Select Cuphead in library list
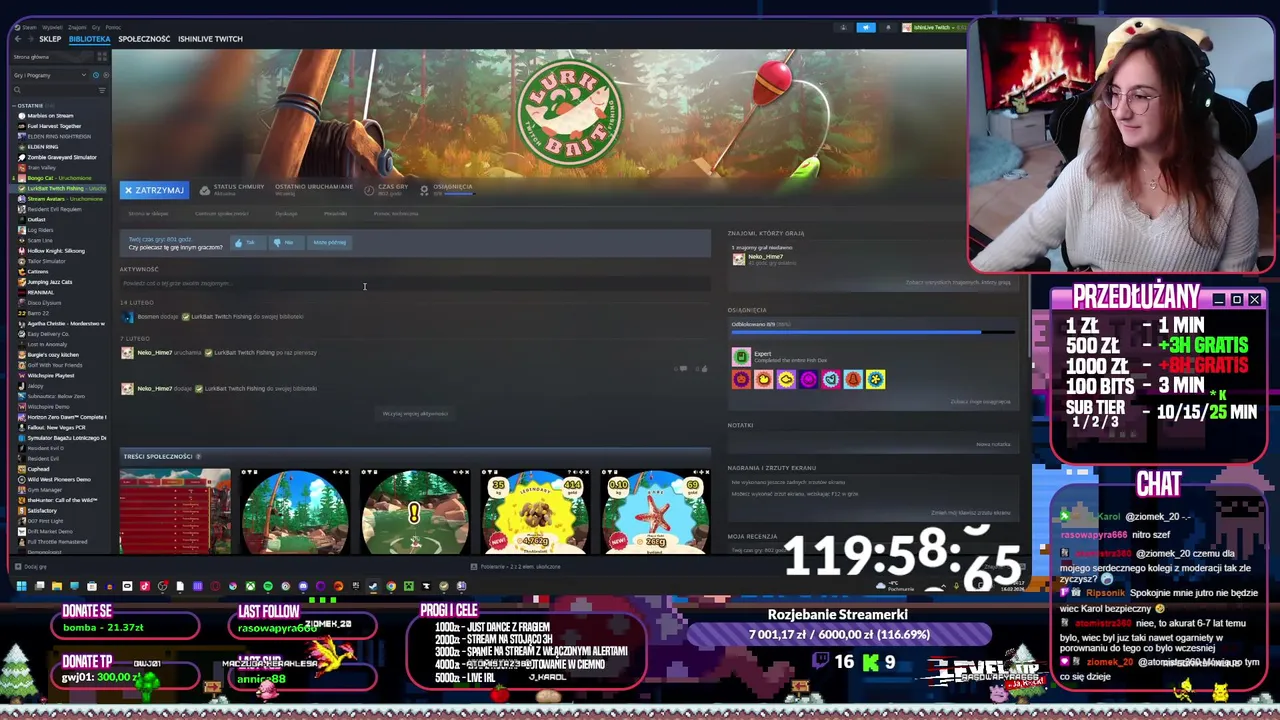Viewport: 1280px width, 720px height. click(x=38, y=469)
